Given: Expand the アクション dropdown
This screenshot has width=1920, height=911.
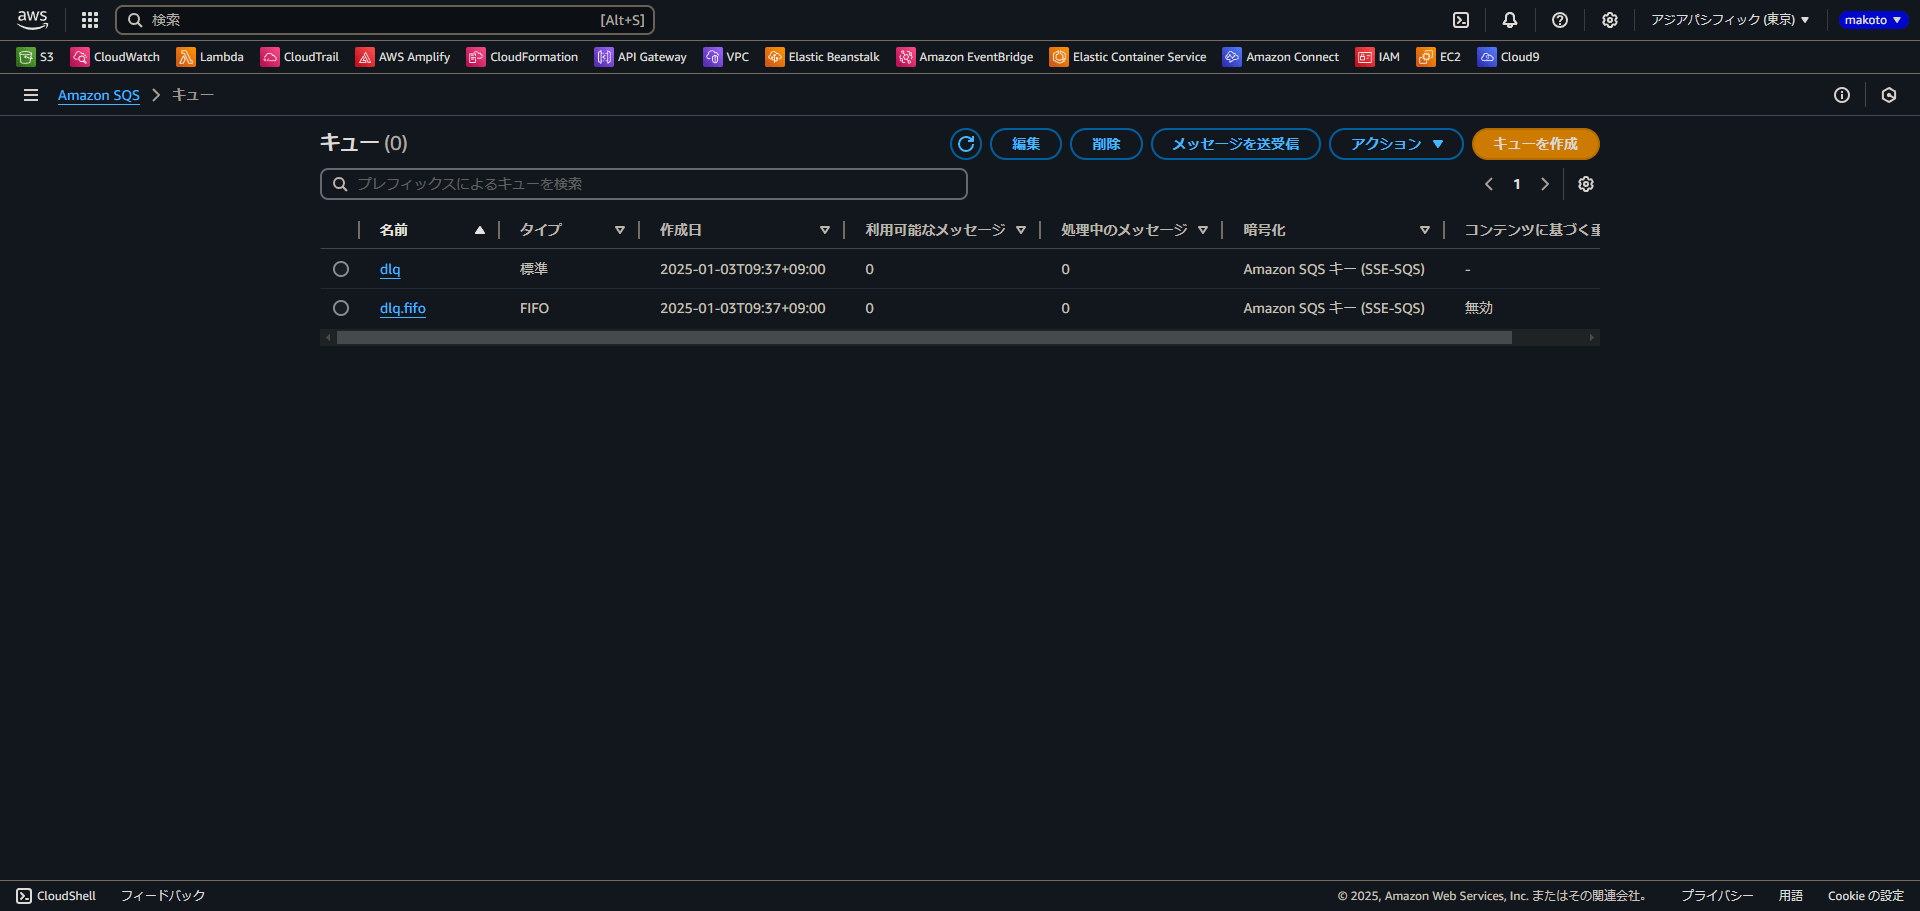Looking at the screenshot, I should coord(1396,144).
